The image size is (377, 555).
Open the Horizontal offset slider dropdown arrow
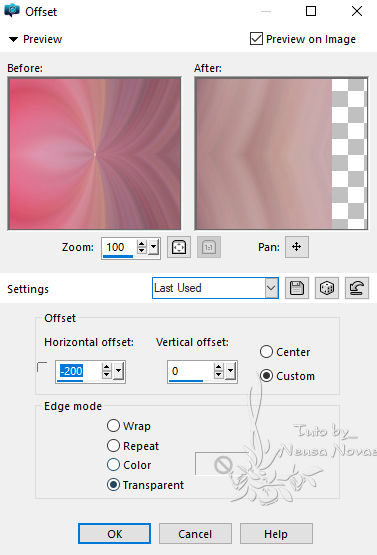coord(118,371)
